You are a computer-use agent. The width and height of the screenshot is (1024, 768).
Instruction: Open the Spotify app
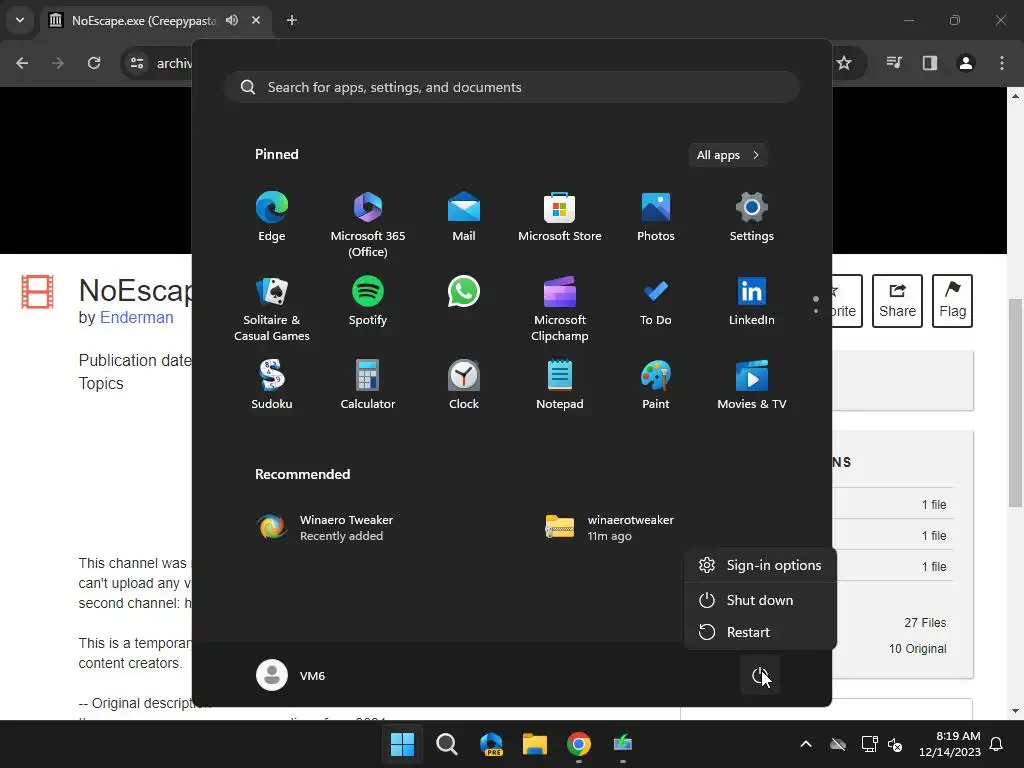[x=368, y=302]
